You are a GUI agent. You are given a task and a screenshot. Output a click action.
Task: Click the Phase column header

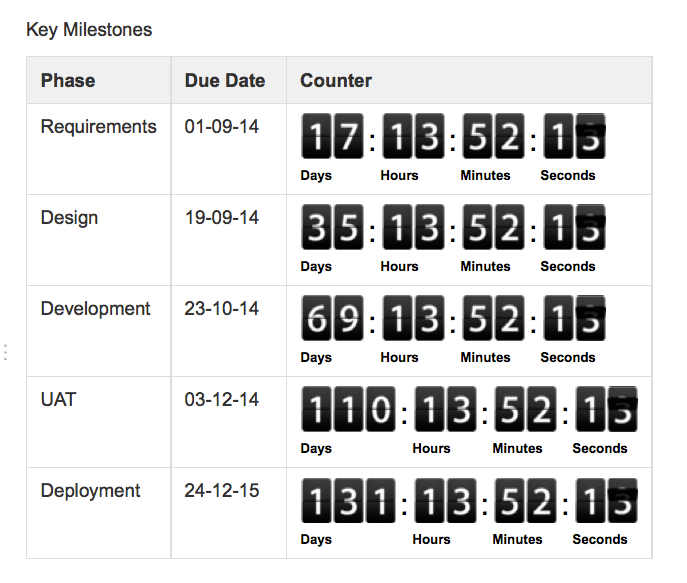68,81
